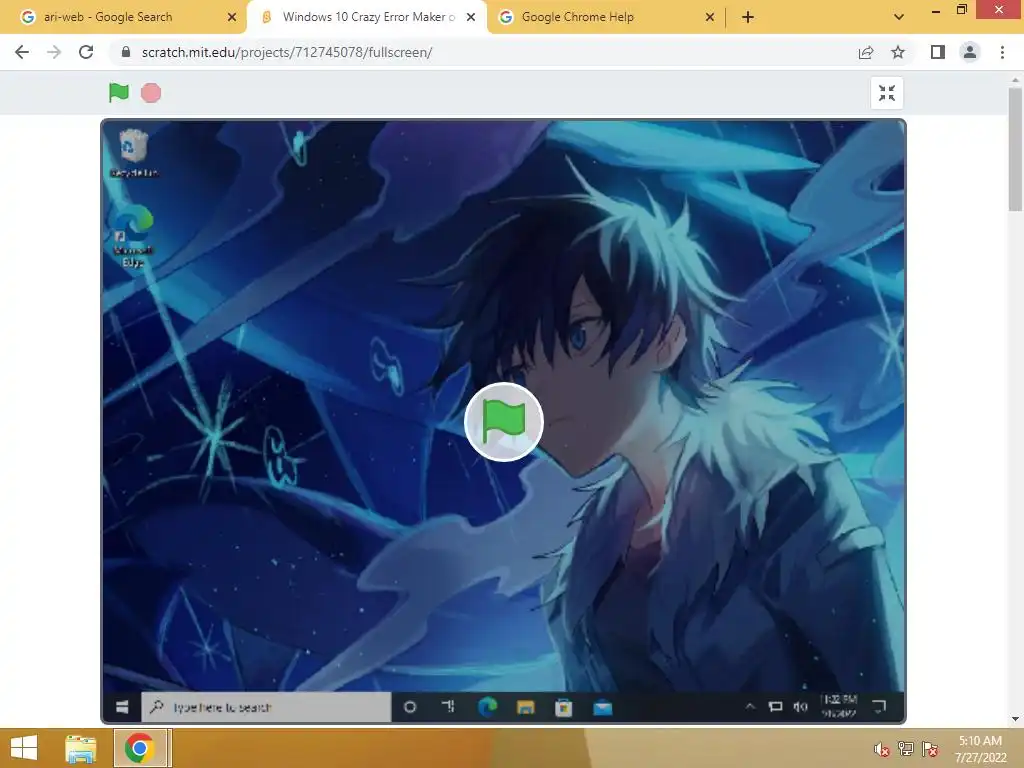Image resolution: width=1024 pixels, height=768 pixels.
Task: Go back to the previous page
Action: pos(22,52)
